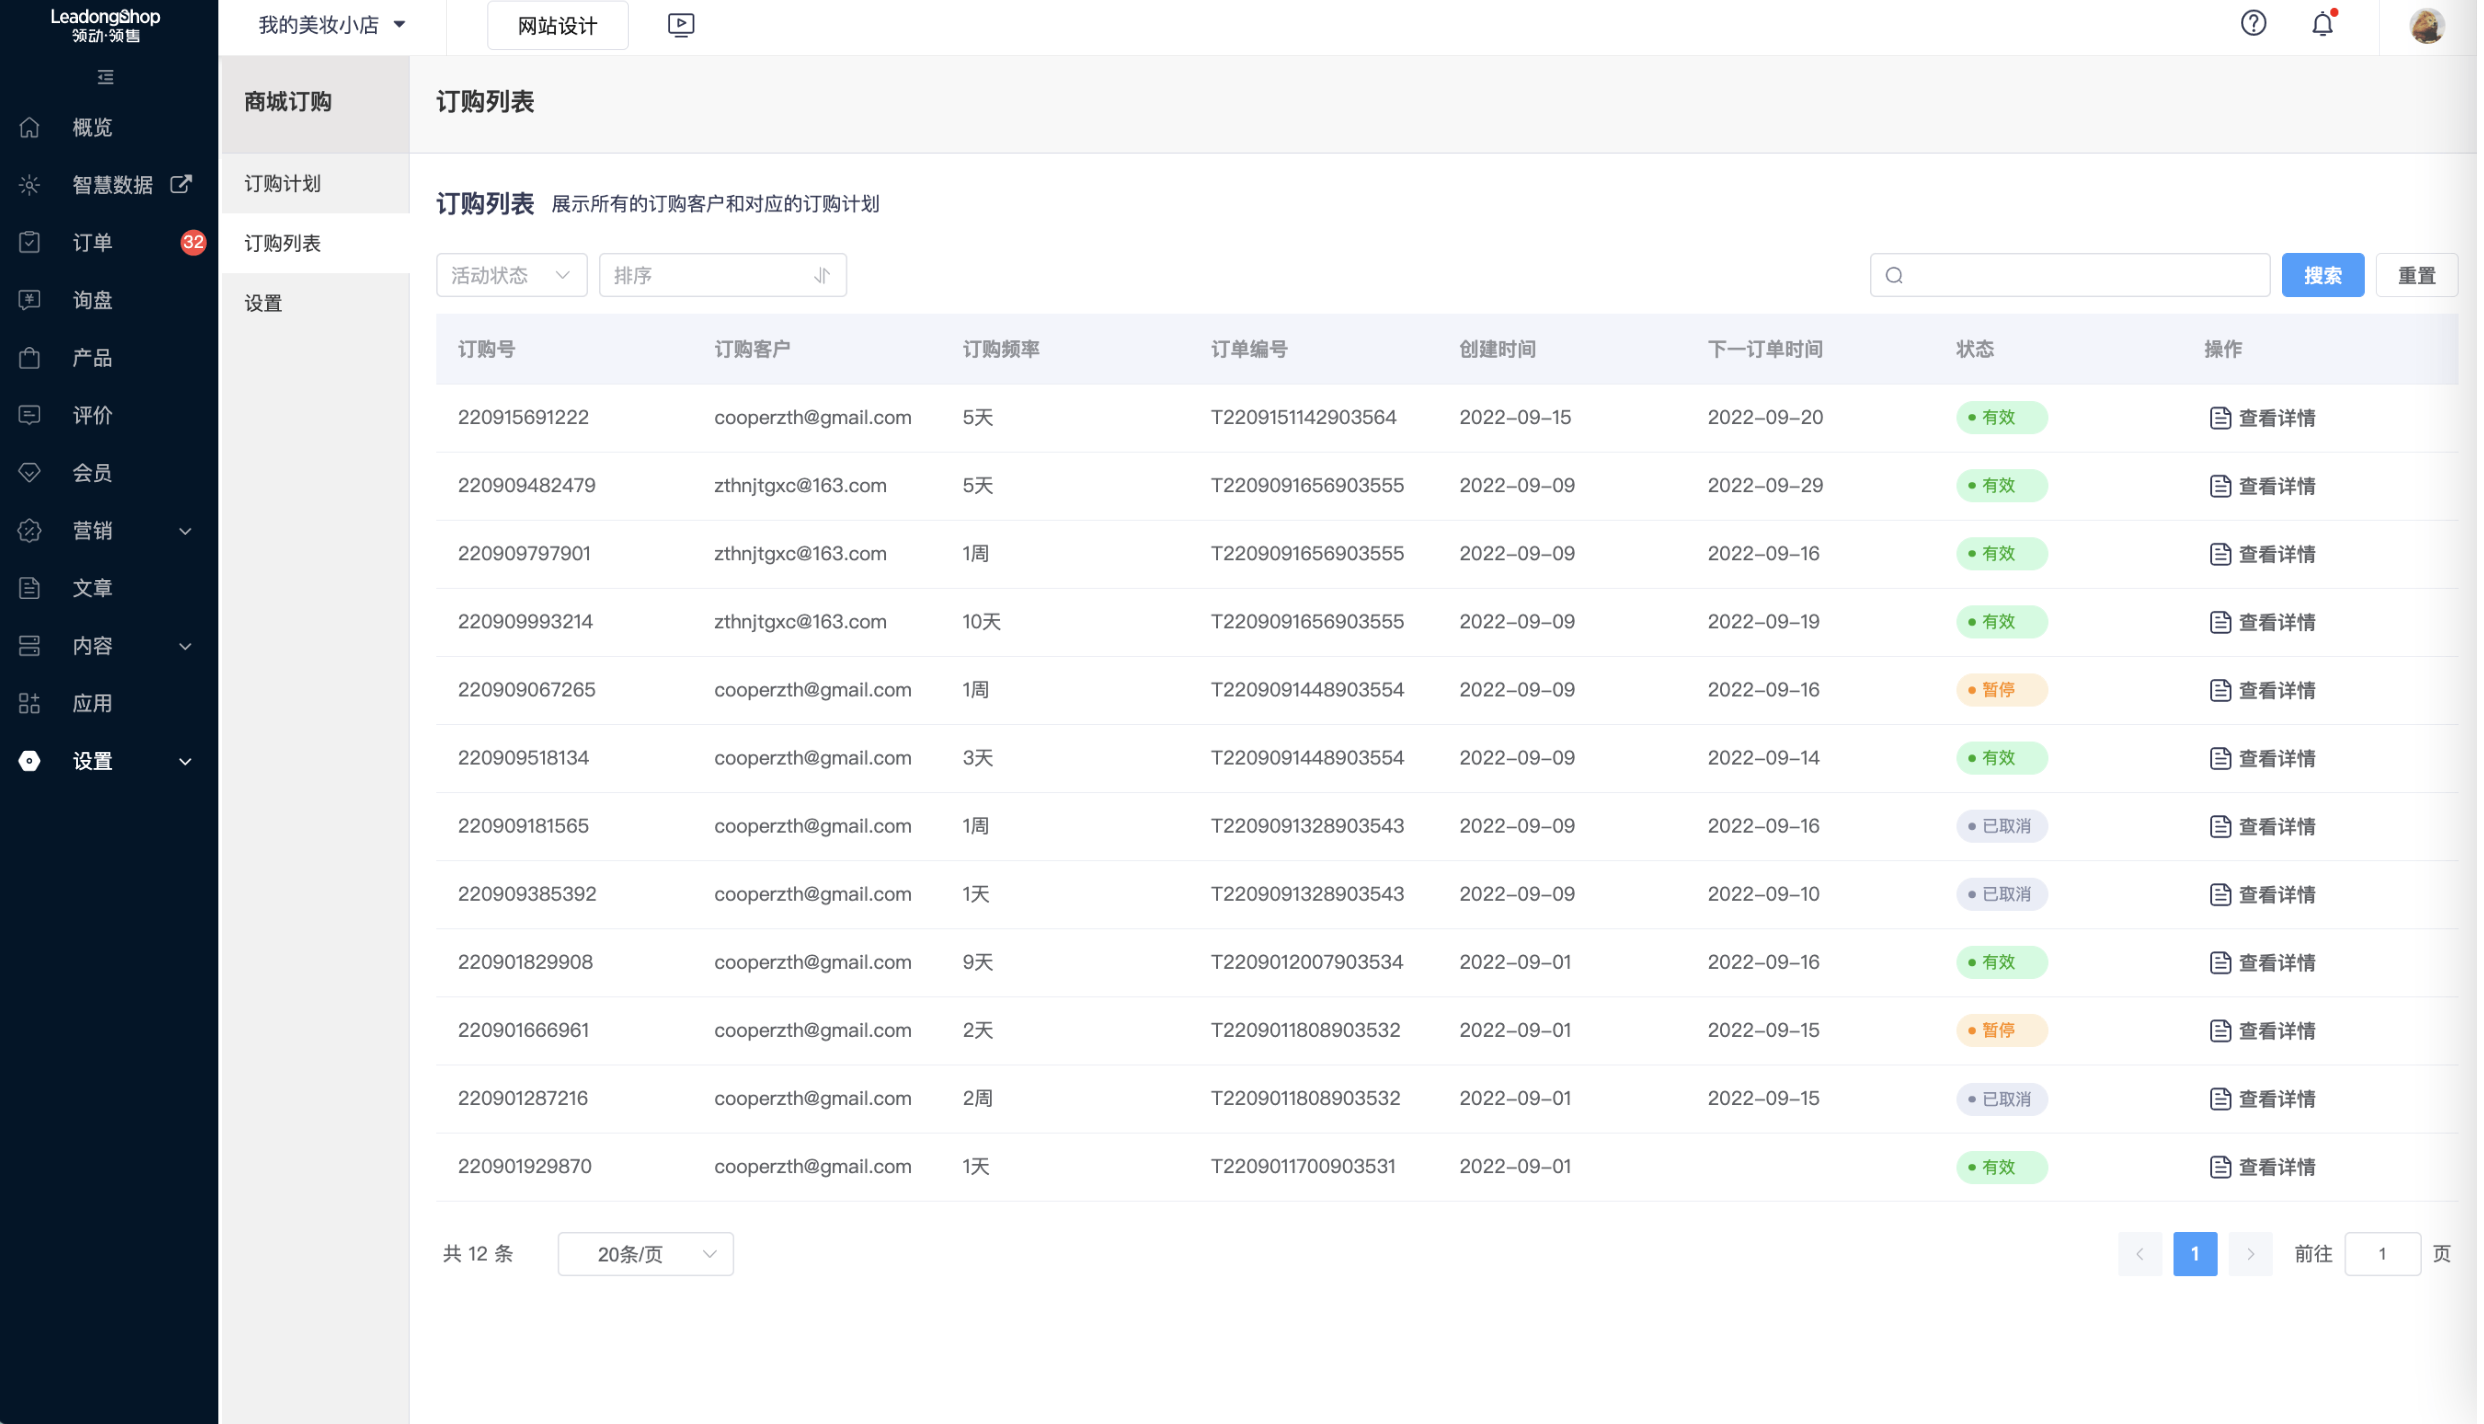Open the 活动状态 filter dropdown
Viewport: 2484px width, 1424px height.
coord(512,275)
